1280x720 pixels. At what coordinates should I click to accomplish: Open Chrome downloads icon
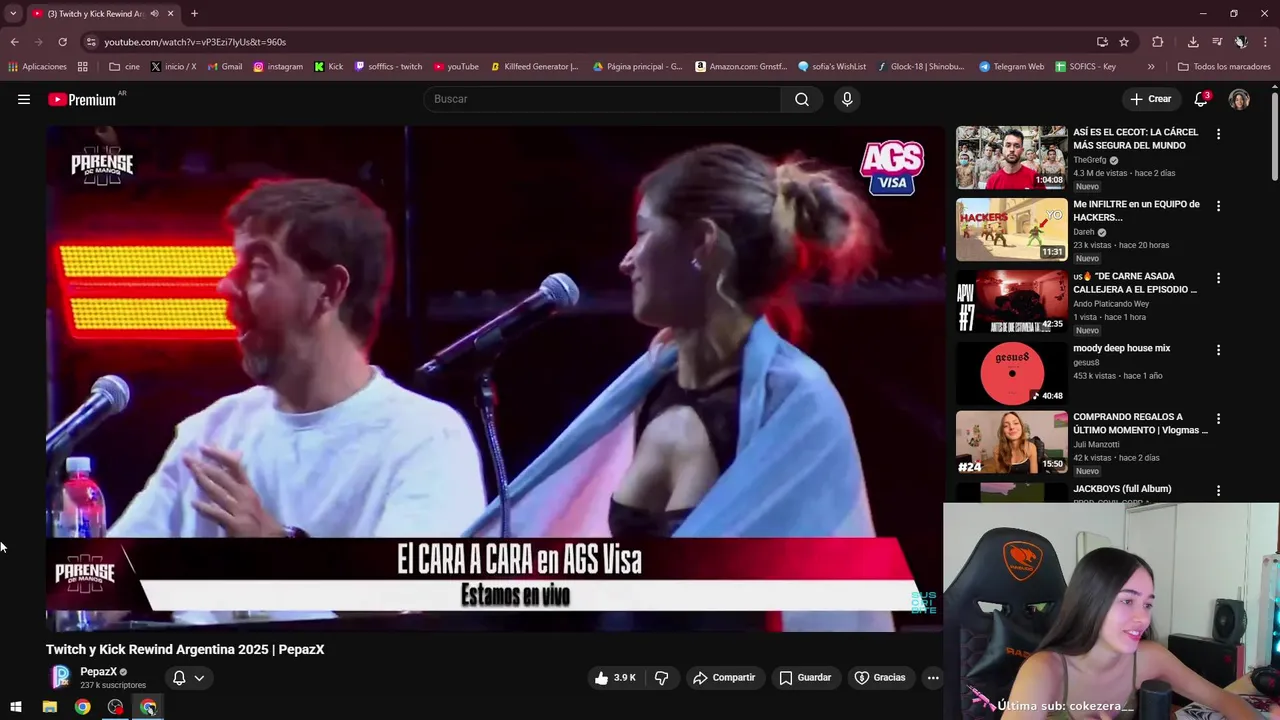point(1193,42)
